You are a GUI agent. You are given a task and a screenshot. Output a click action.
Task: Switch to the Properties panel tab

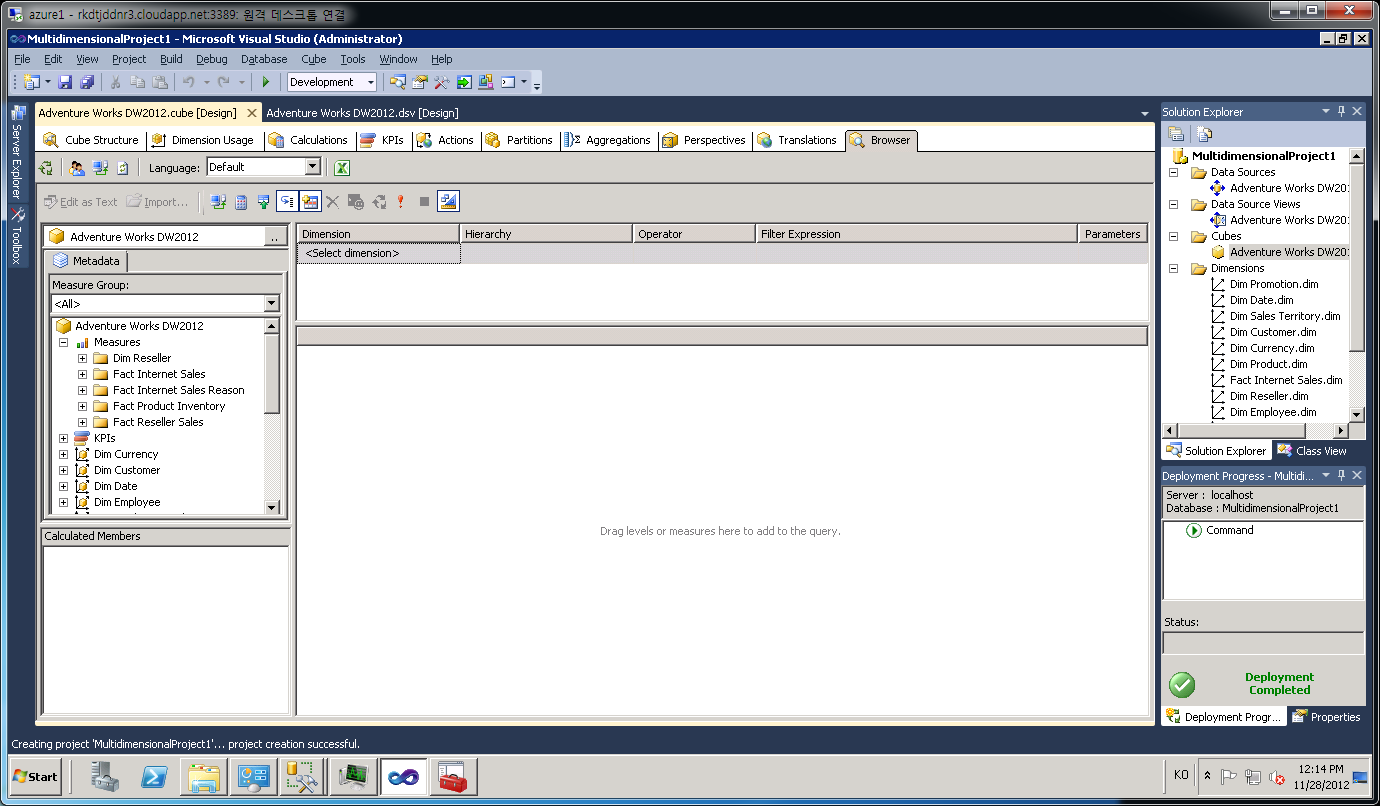tap(1326, 717)
